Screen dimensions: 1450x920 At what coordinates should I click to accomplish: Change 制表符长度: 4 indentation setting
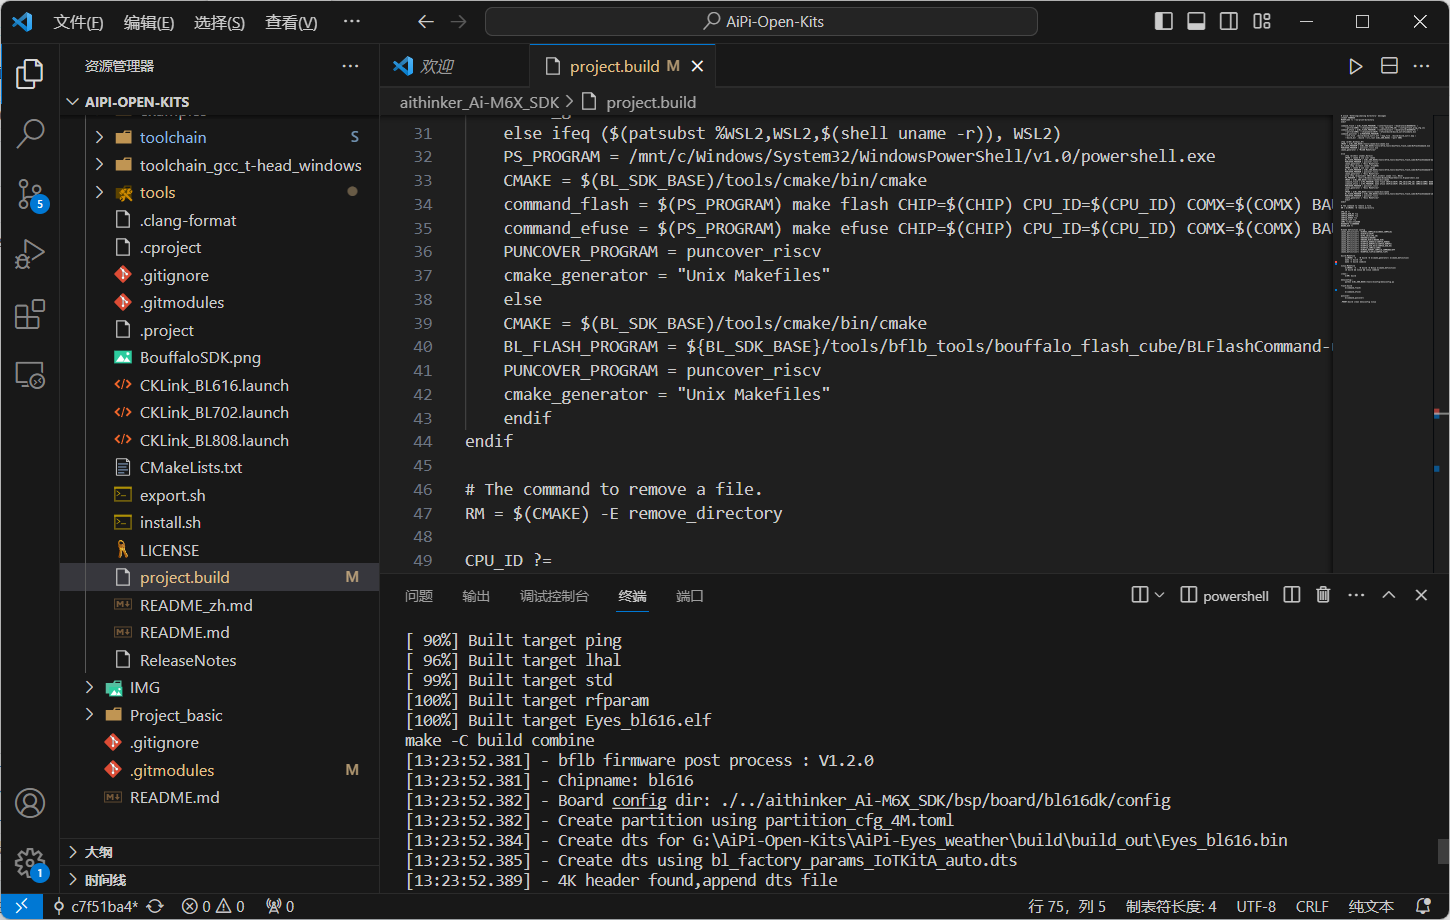[1171, 906]
